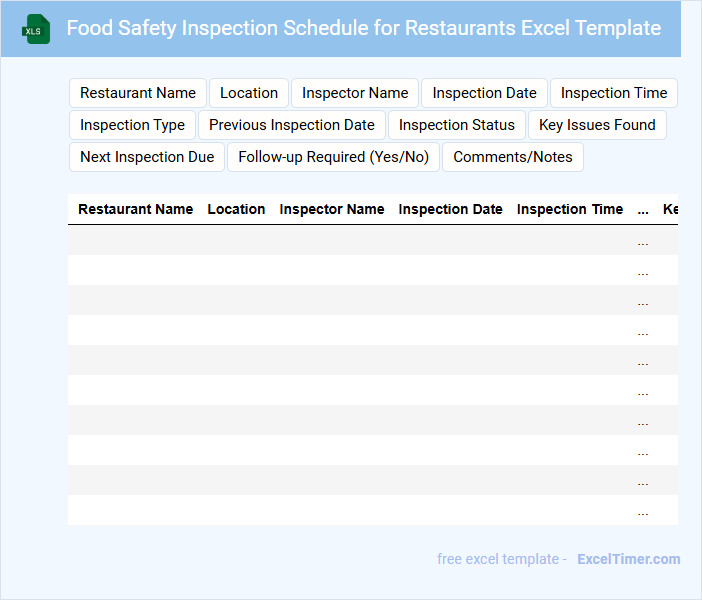This screenshot has width=702, height=600.
Task: Select the Restaurant Name tag
Action: [x=138, y=93]
